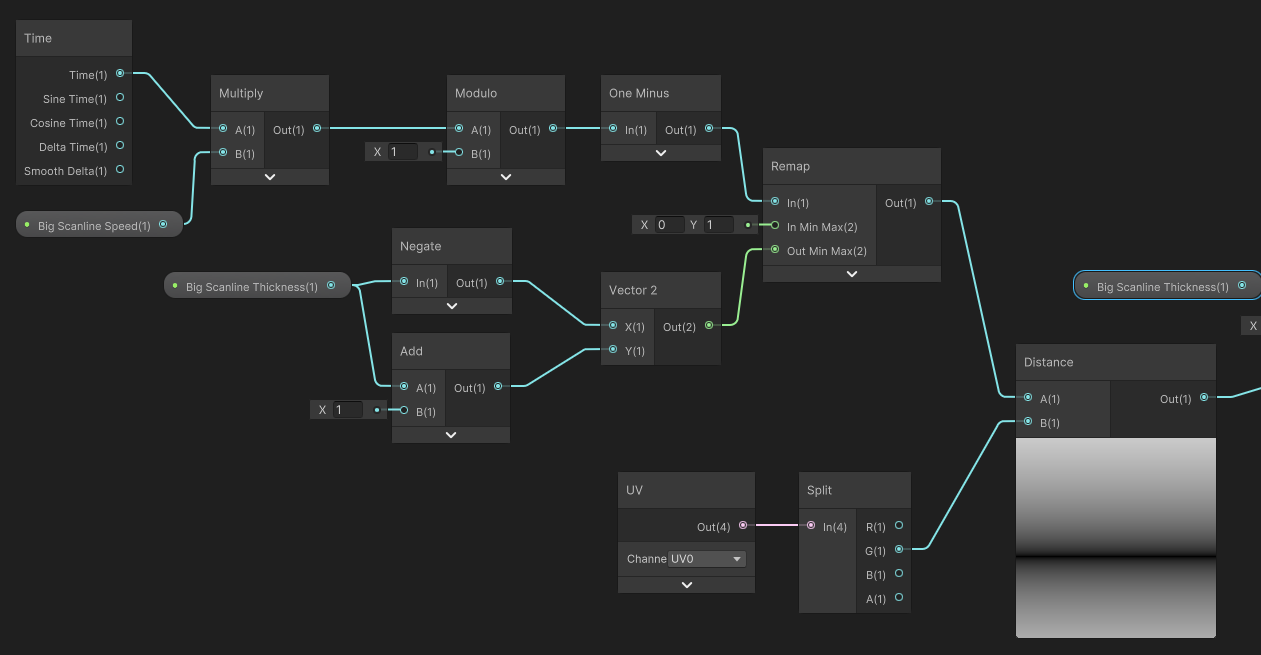The image size is (1261, 655).
Task: Select the Time node title header
Action: pos(74,38)
